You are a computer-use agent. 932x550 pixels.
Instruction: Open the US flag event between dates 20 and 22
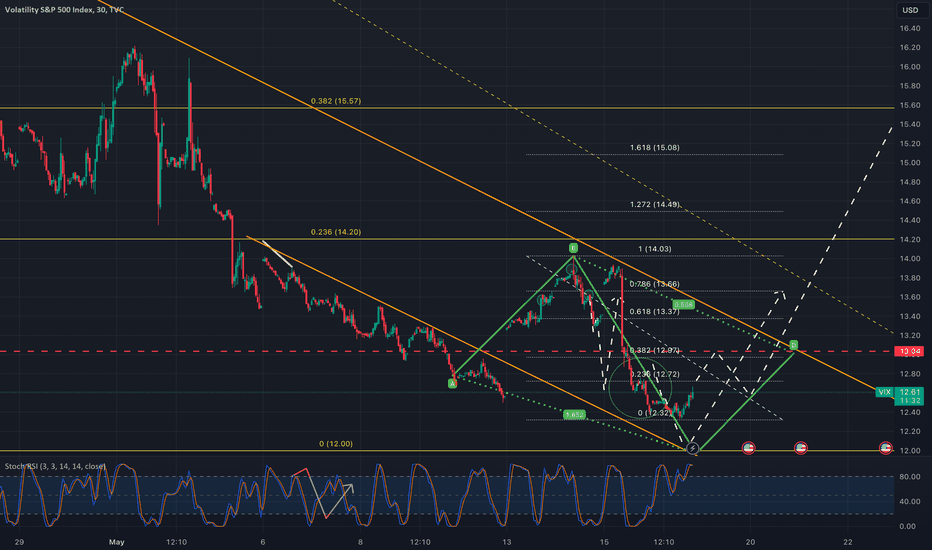(x=801, y=448)
